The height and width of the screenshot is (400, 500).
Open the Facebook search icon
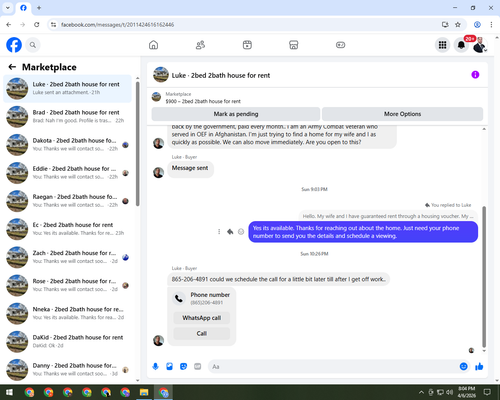(x=33, y=45)
